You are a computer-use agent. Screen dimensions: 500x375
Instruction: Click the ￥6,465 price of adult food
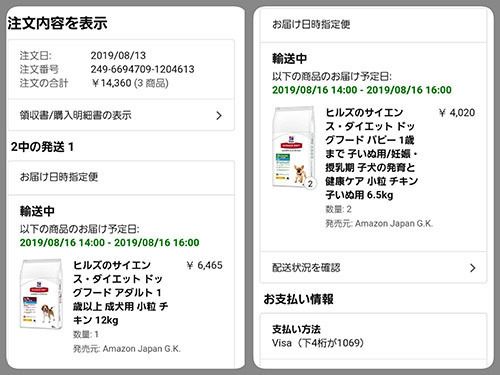pos(205,265)
